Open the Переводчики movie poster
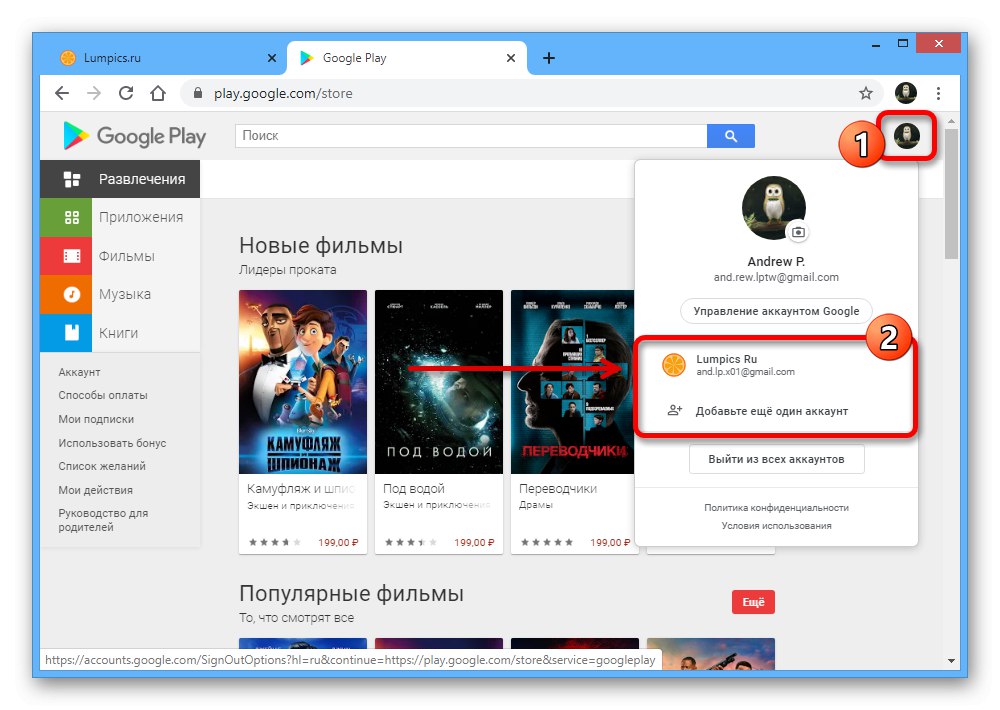 click(x=573, y=381)
